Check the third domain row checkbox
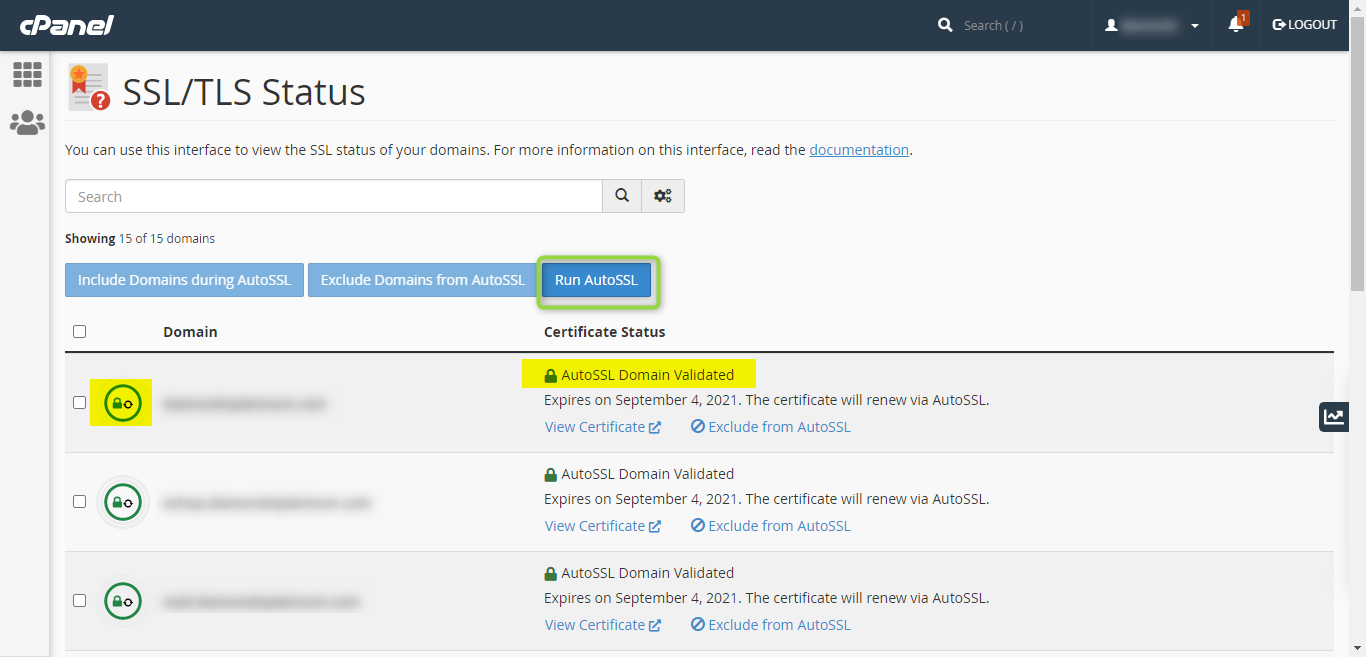The height and width of the screenshot is (657, 1366). [80, 600]
